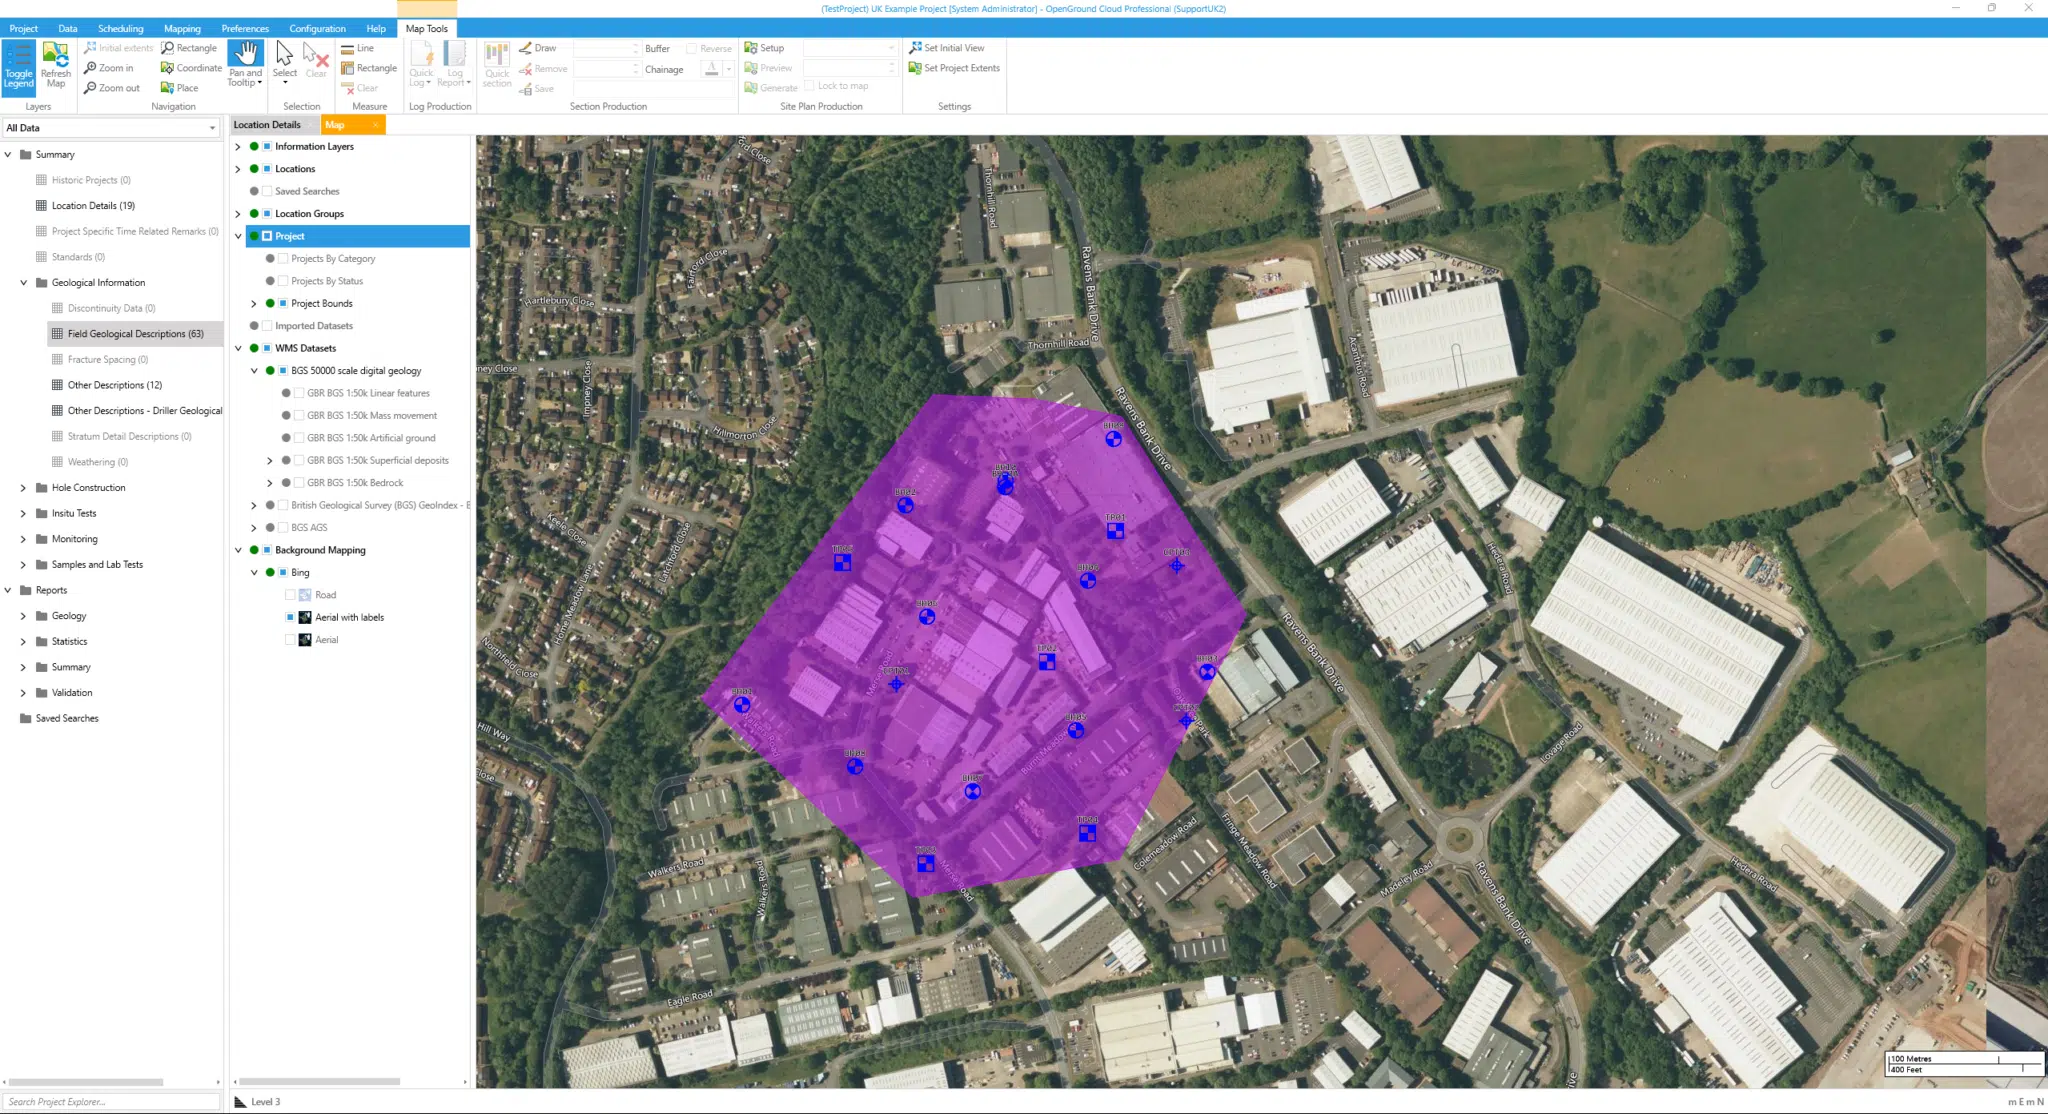Click the Zoom in magnifier
The image size is (2048, 1114).
tap(90, 68)
